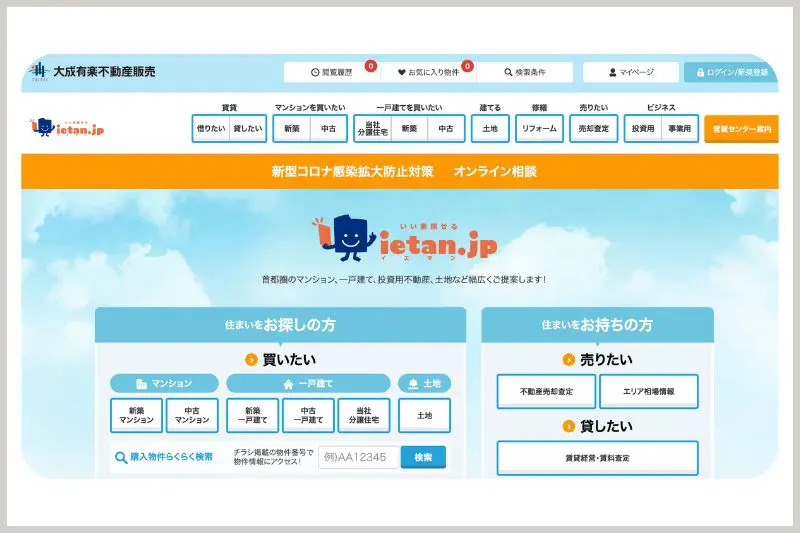Click 不動産売却査定 button
The height and width of the screenshot is (533, 800).
coord(546,391)
